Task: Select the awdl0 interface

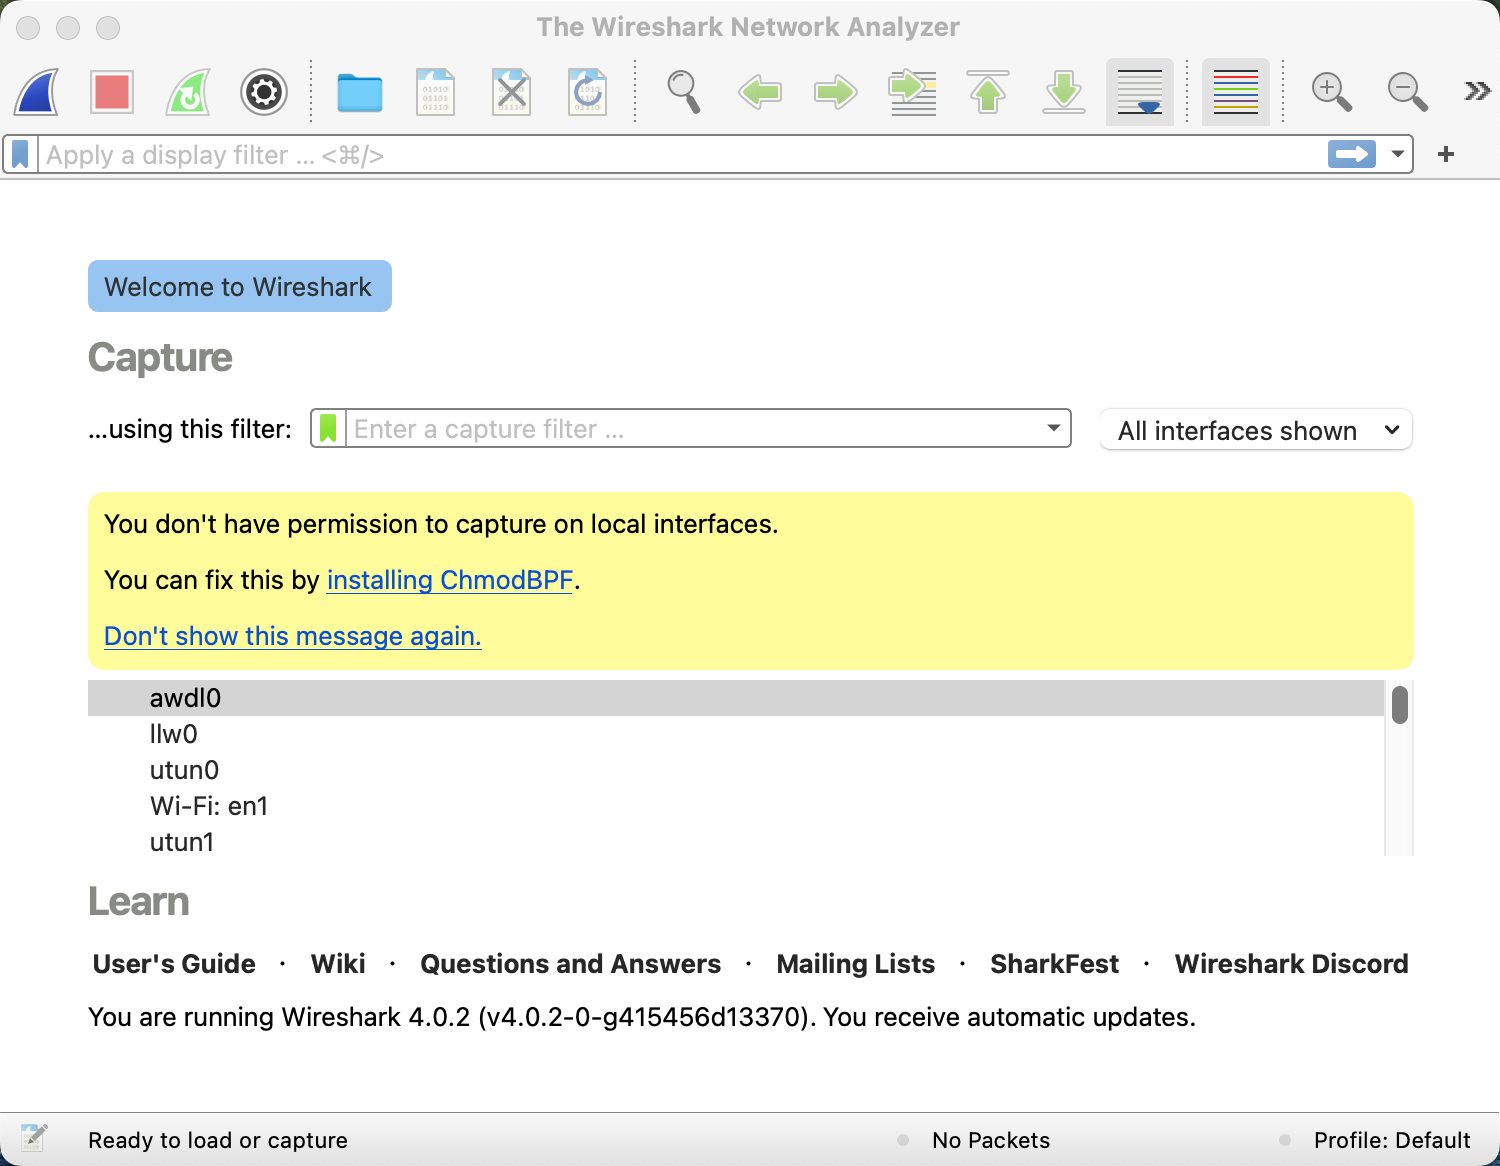Action: (736, 698)
